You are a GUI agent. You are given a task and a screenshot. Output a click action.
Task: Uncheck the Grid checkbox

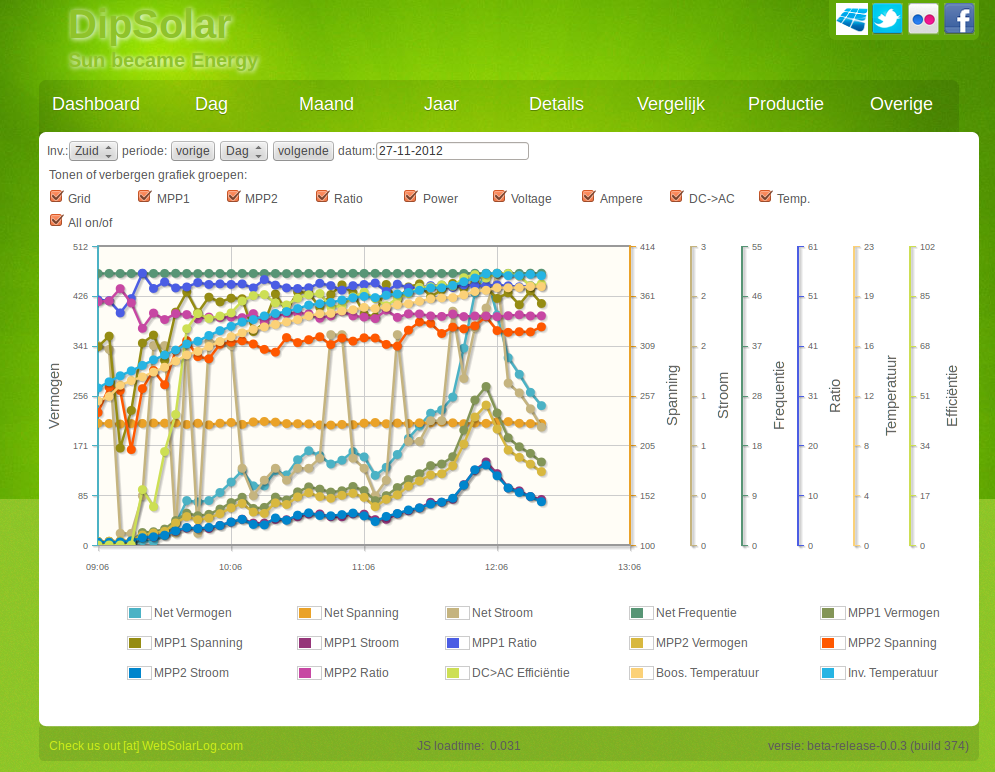point(56,196)
